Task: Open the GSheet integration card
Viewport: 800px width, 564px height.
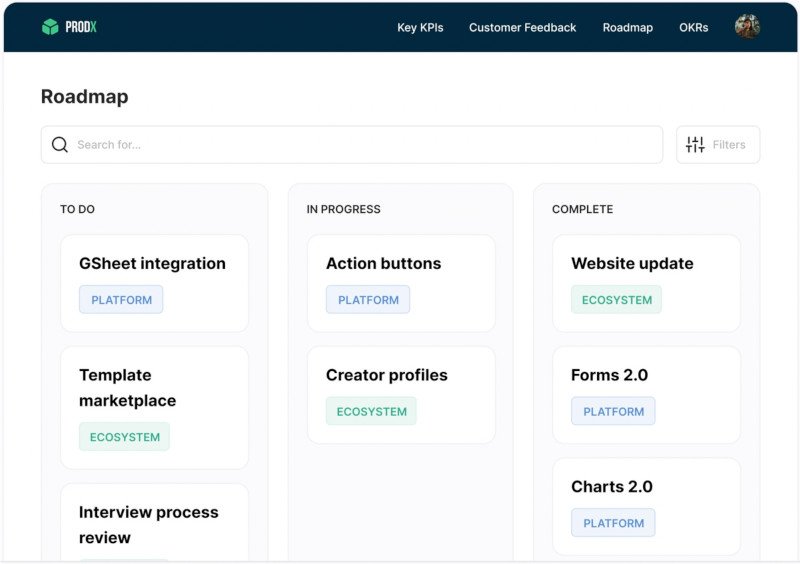Action: tap(155, 283)
